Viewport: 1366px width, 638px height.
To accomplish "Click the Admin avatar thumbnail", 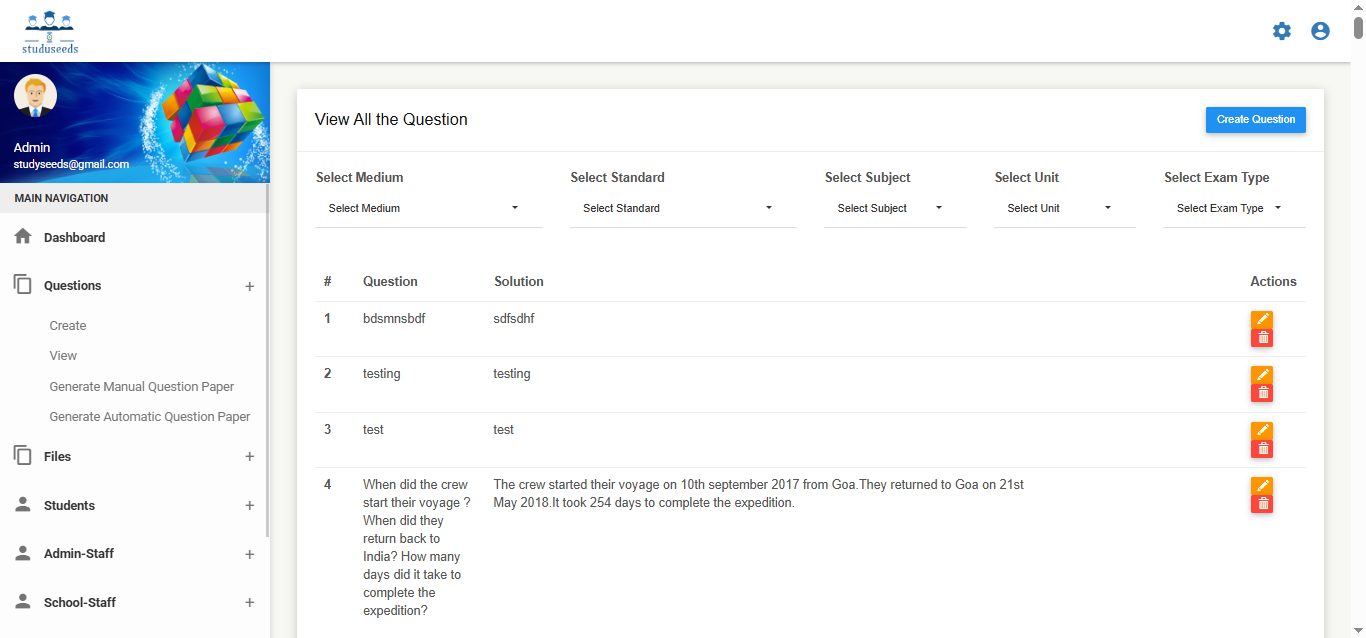I will point(35,96).
